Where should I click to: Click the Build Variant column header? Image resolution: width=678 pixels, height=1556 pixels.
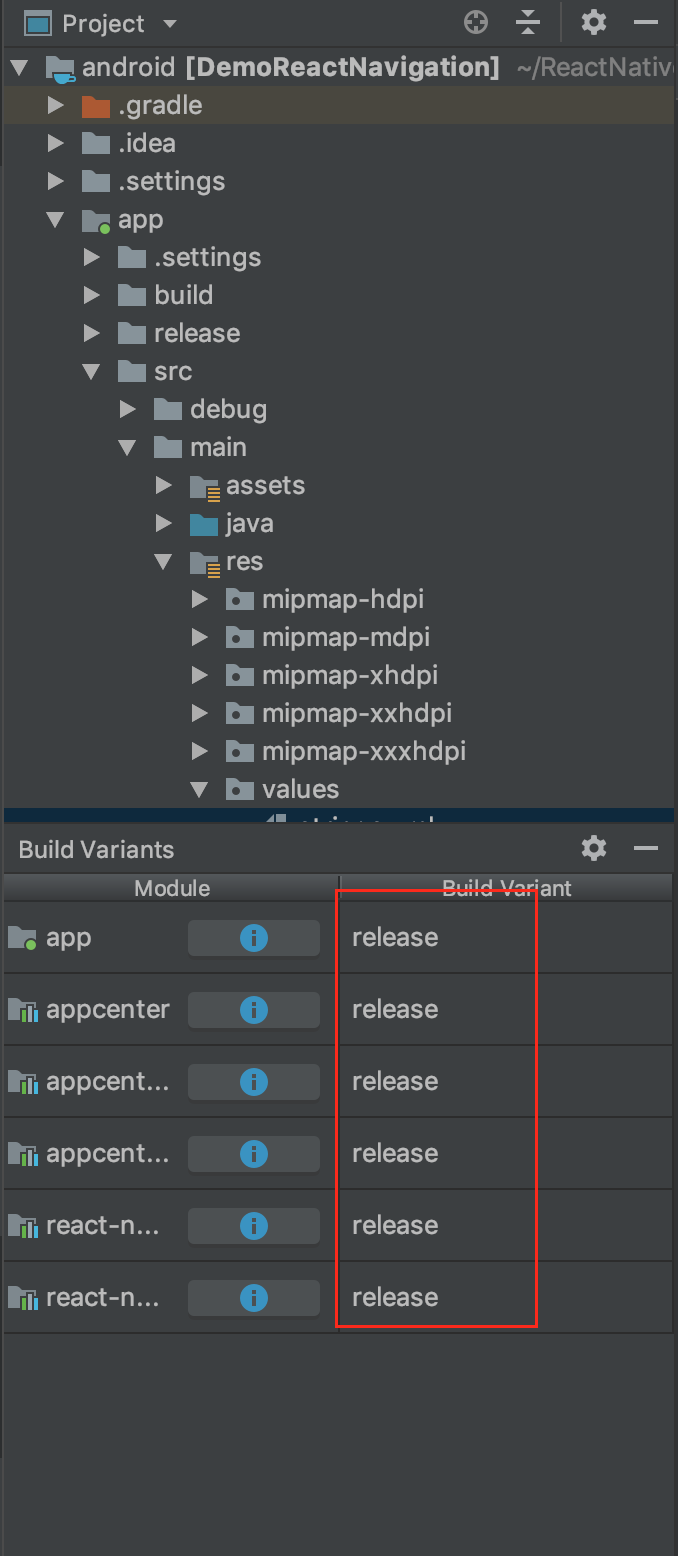pos(507,888)
